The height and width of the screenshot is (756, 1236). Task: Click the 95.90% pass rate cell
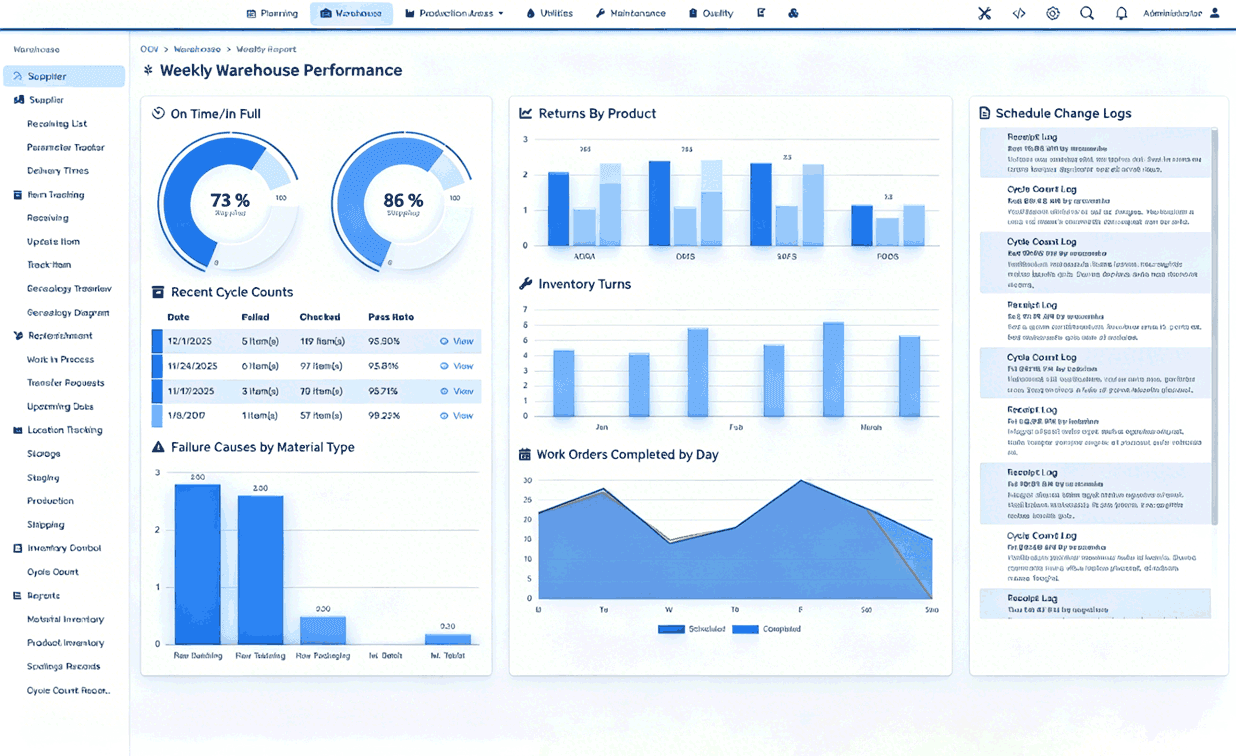coord(384,341)
